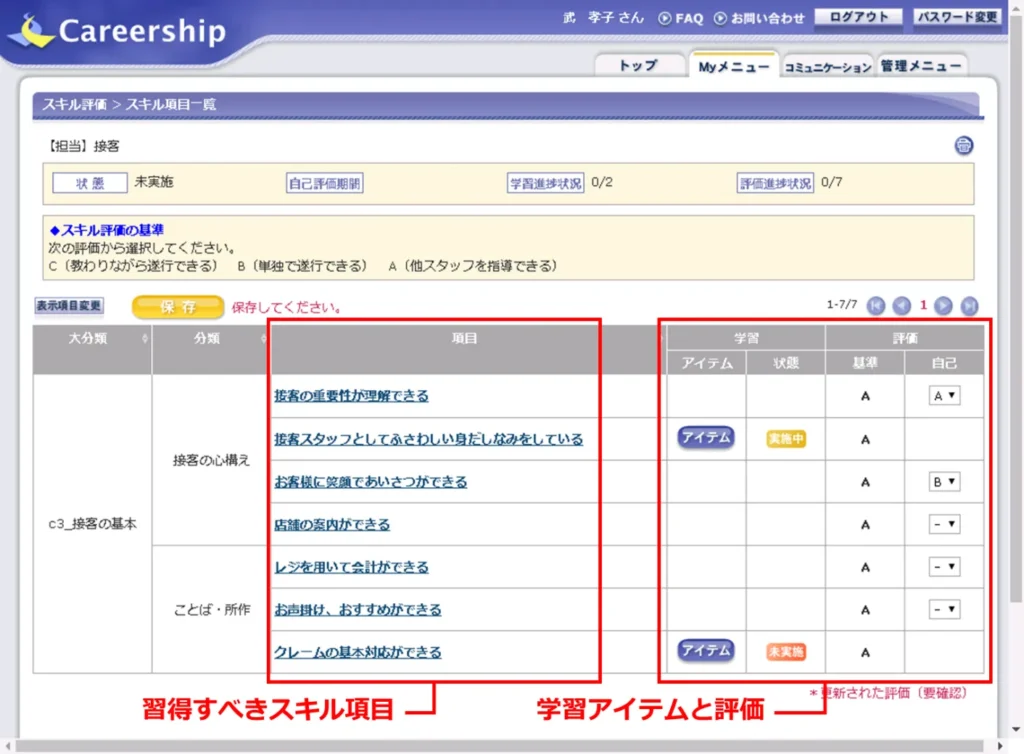Click the previous page arrow icon

tap(901, 306)
